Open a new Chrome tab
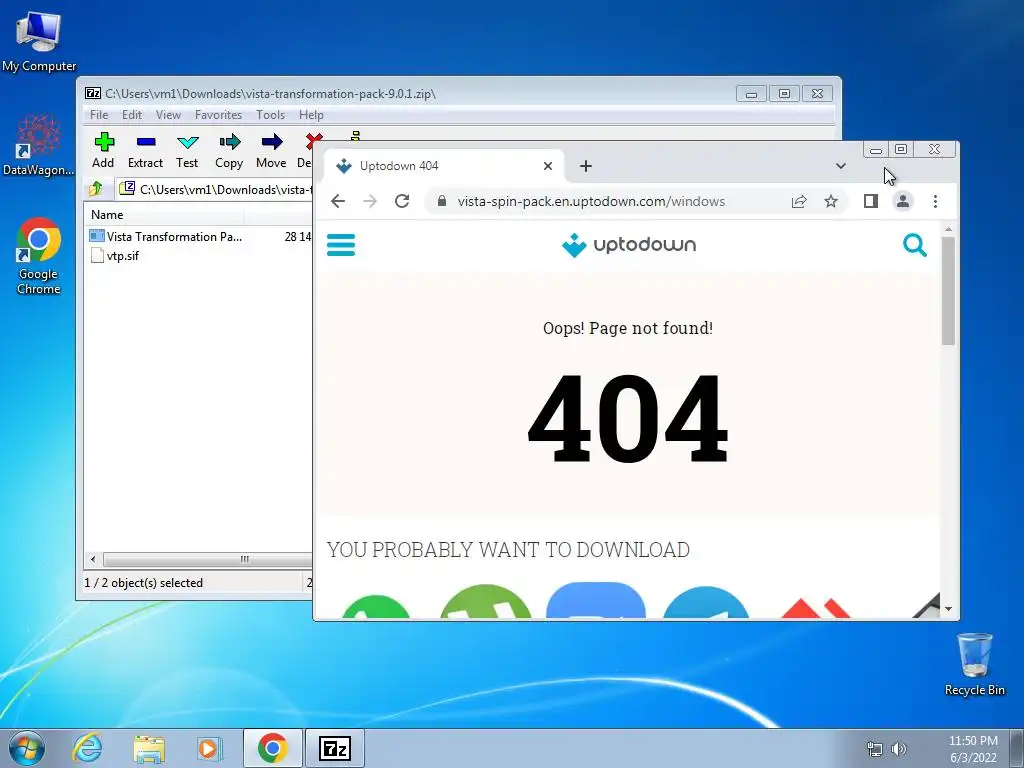 tap(586, 166)
